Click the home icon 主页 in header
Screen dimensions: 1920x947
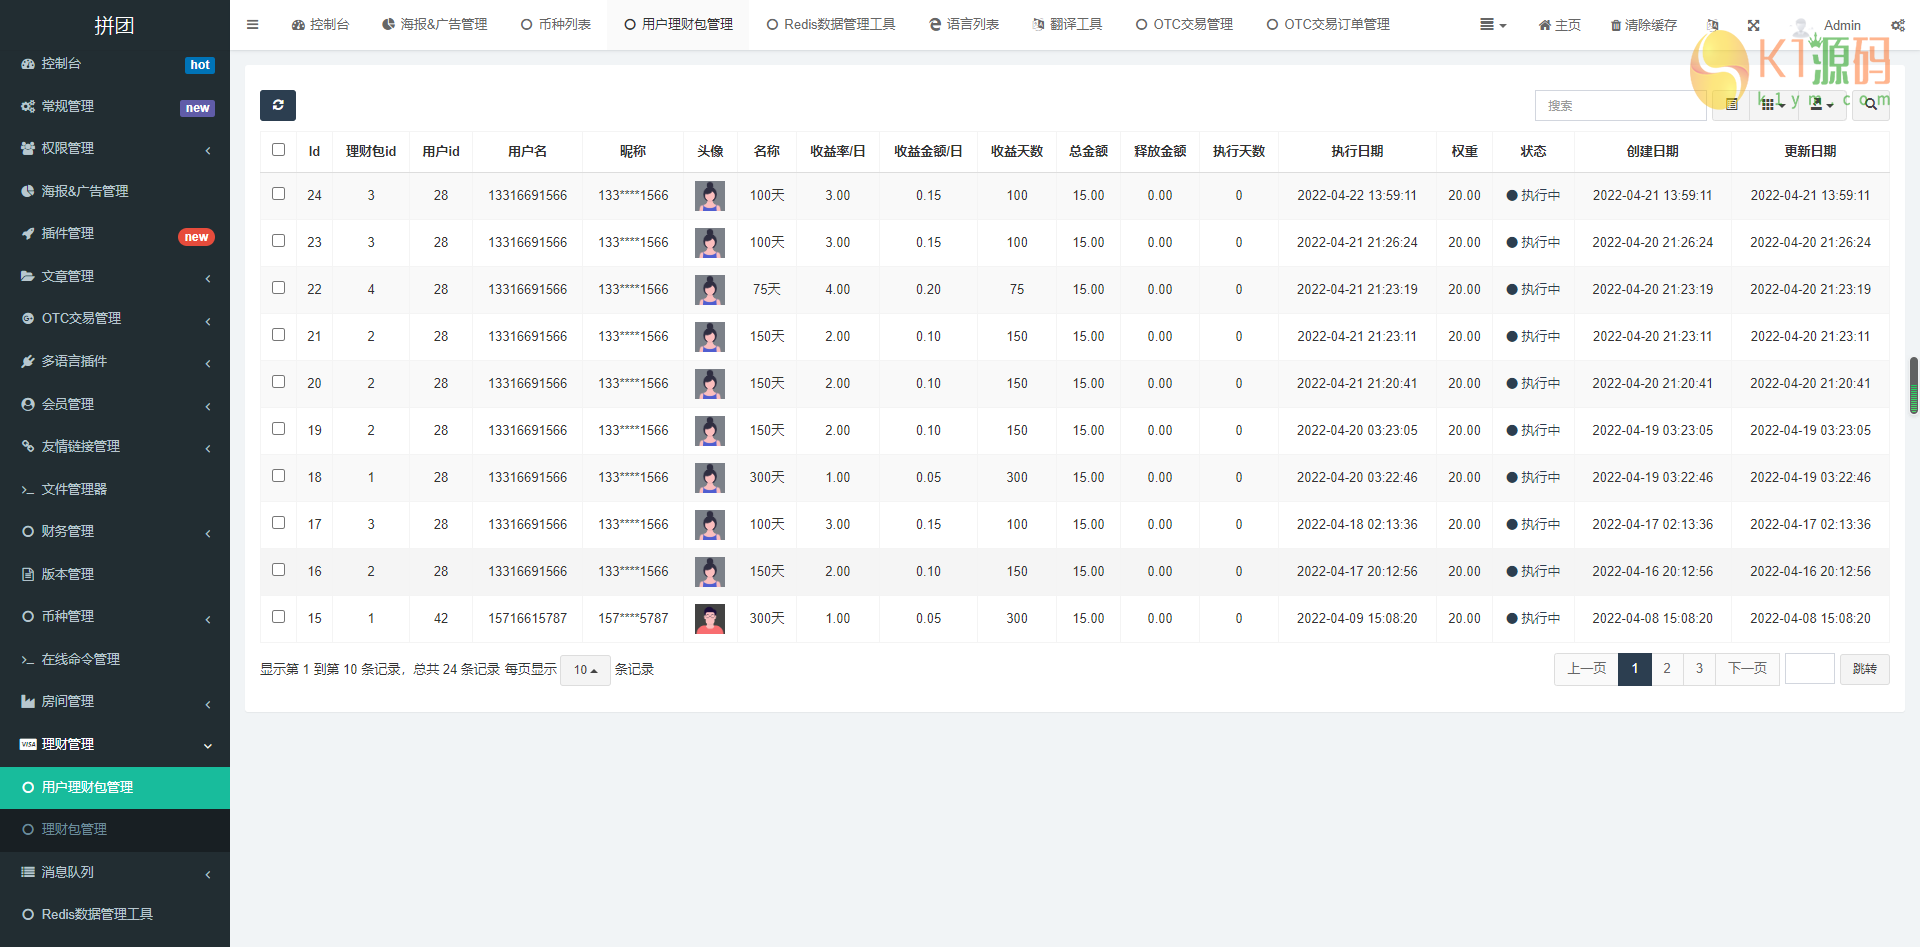pyautogui.click(x=1545, y=25)
